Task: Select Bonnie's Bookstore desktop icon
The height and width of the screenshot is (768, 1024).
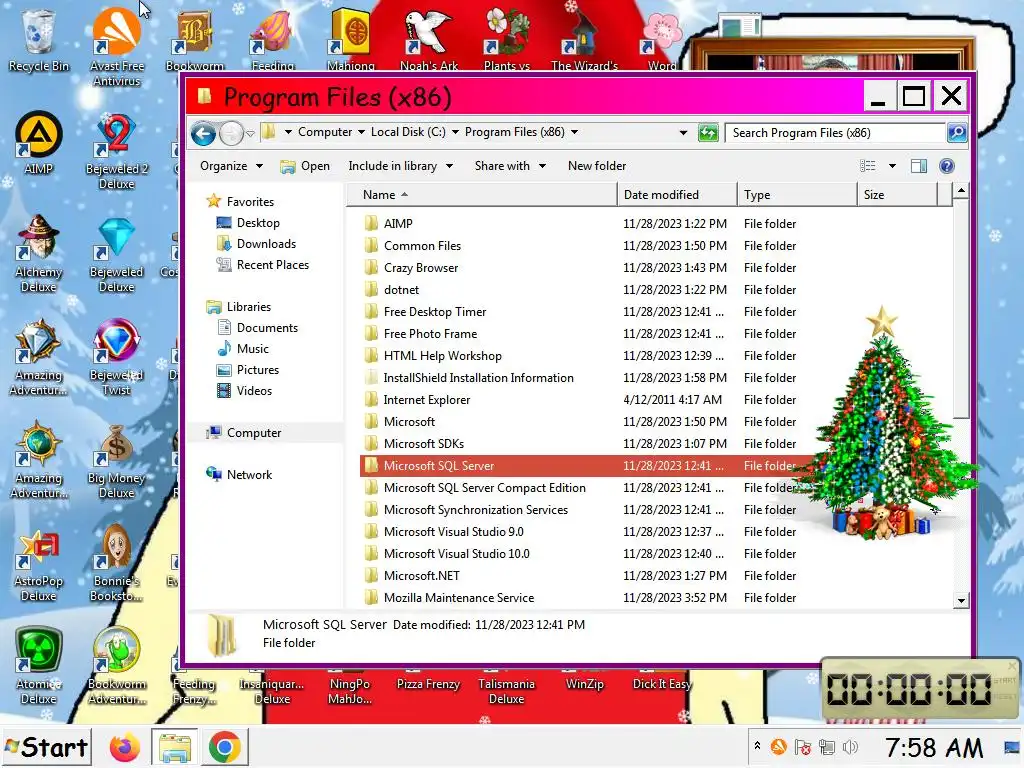Action: [116, 564]
